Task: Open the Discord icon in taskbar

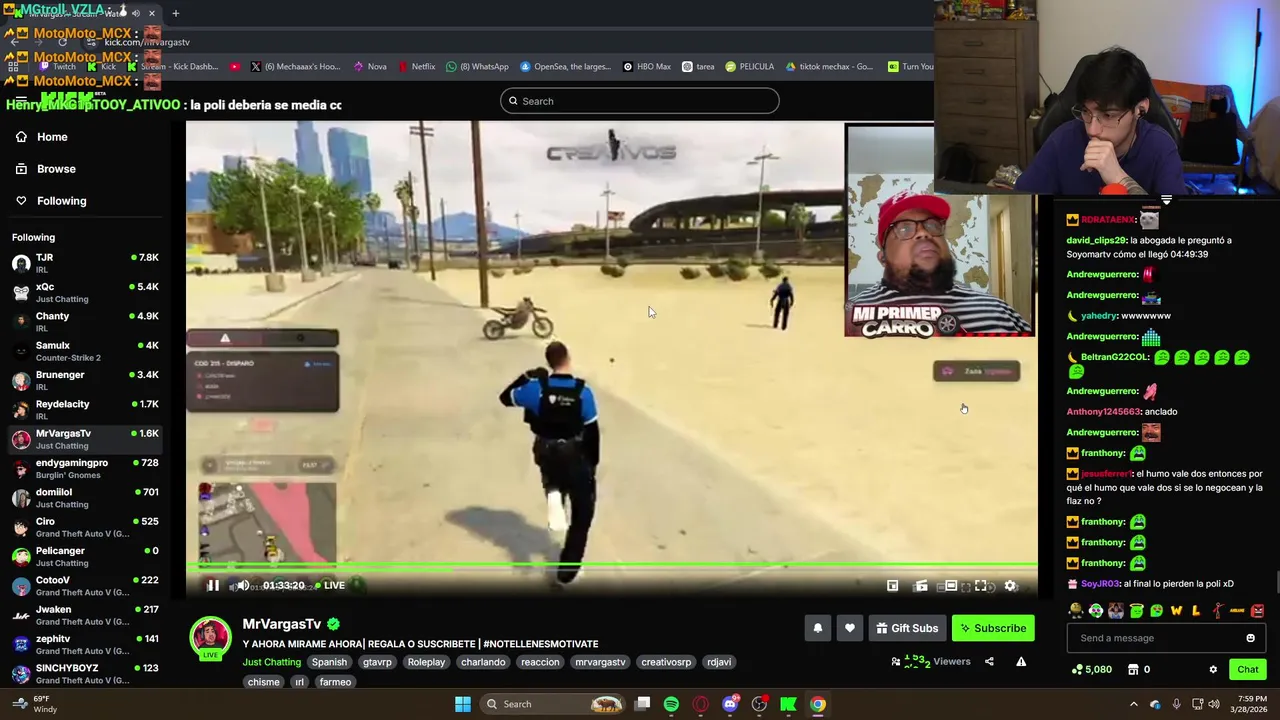Action: tap(730, 704)
